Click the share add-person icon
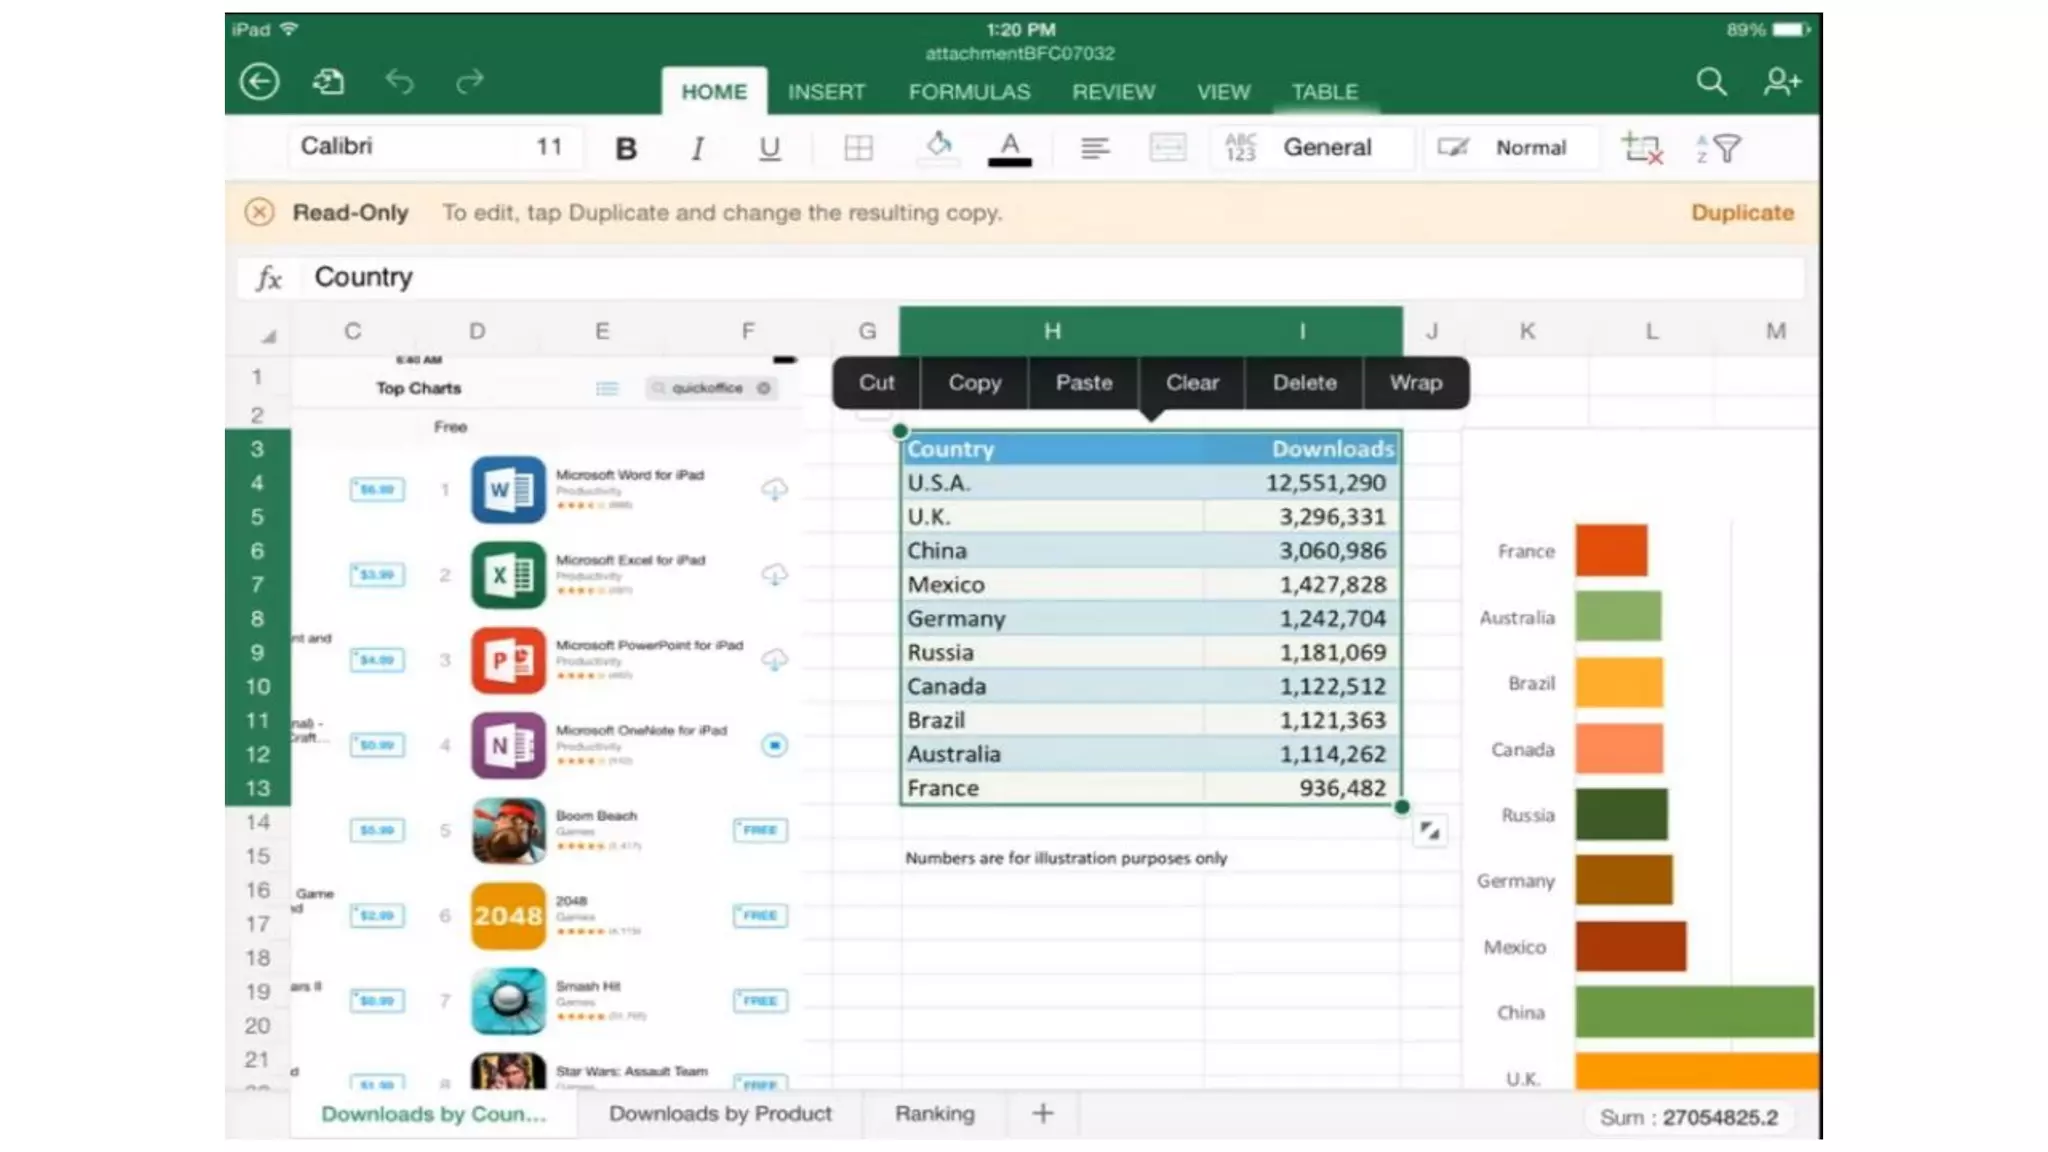 pos(1781,82)
